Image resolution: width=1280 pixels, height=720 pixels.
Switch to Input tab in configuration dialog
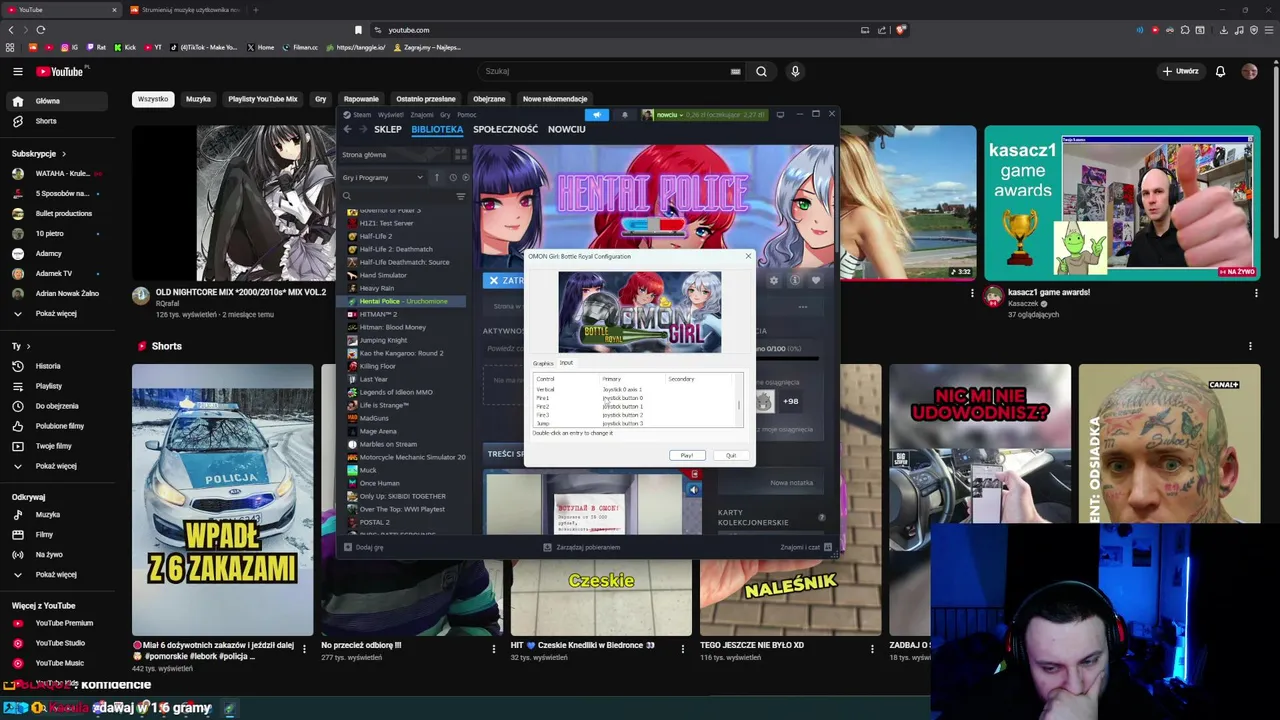point(566,363)
